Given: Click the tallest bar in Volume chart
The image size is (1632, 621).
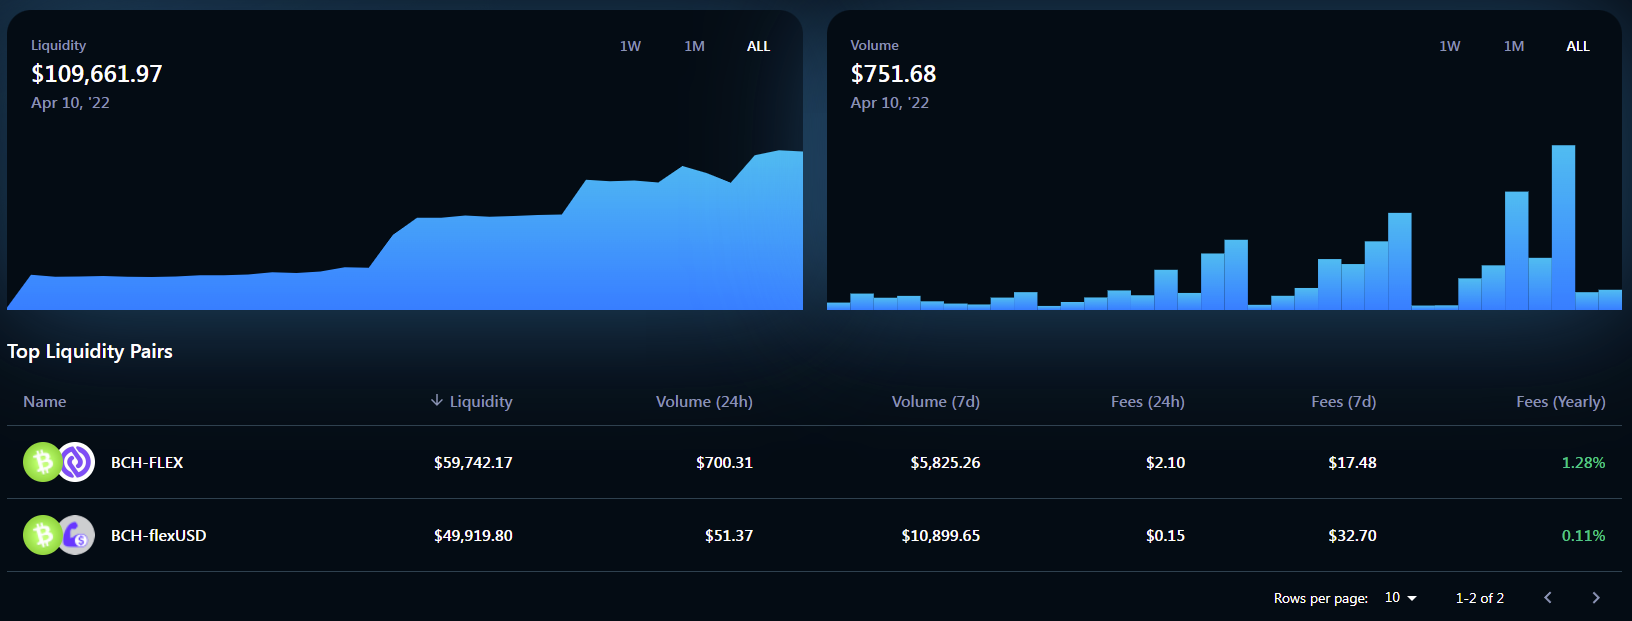Looking at the screenshot, I should pos(1563,227).
